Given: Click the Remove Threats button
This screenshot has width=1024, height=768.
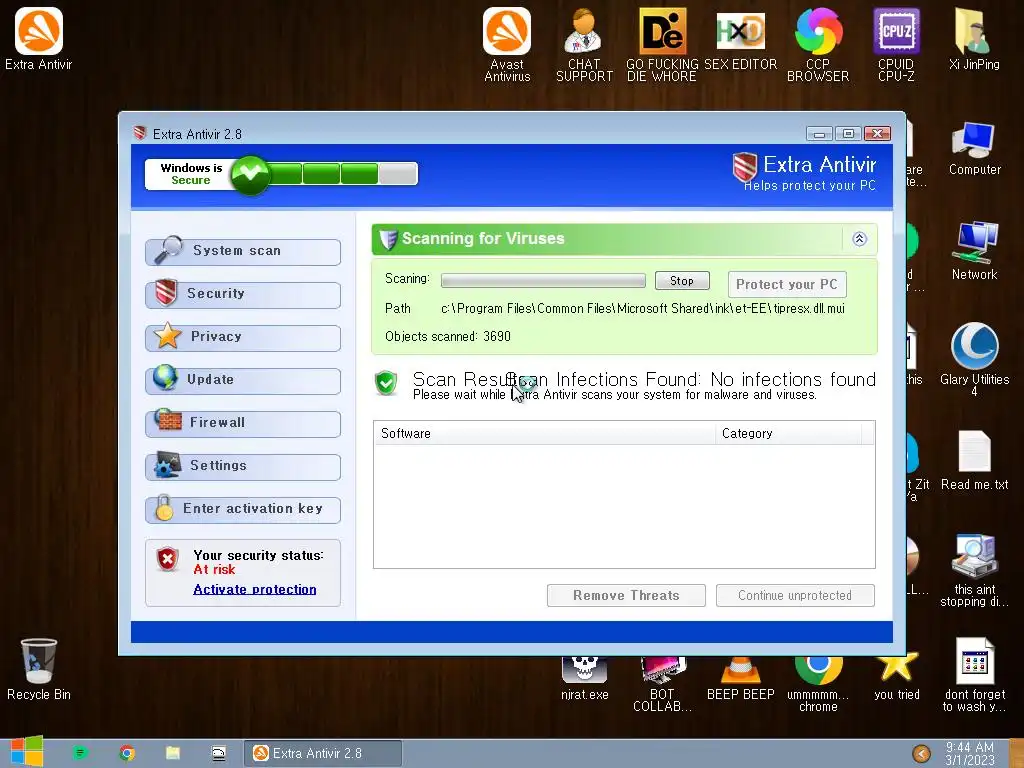Looking at the screenshot, I should [626, 596].
